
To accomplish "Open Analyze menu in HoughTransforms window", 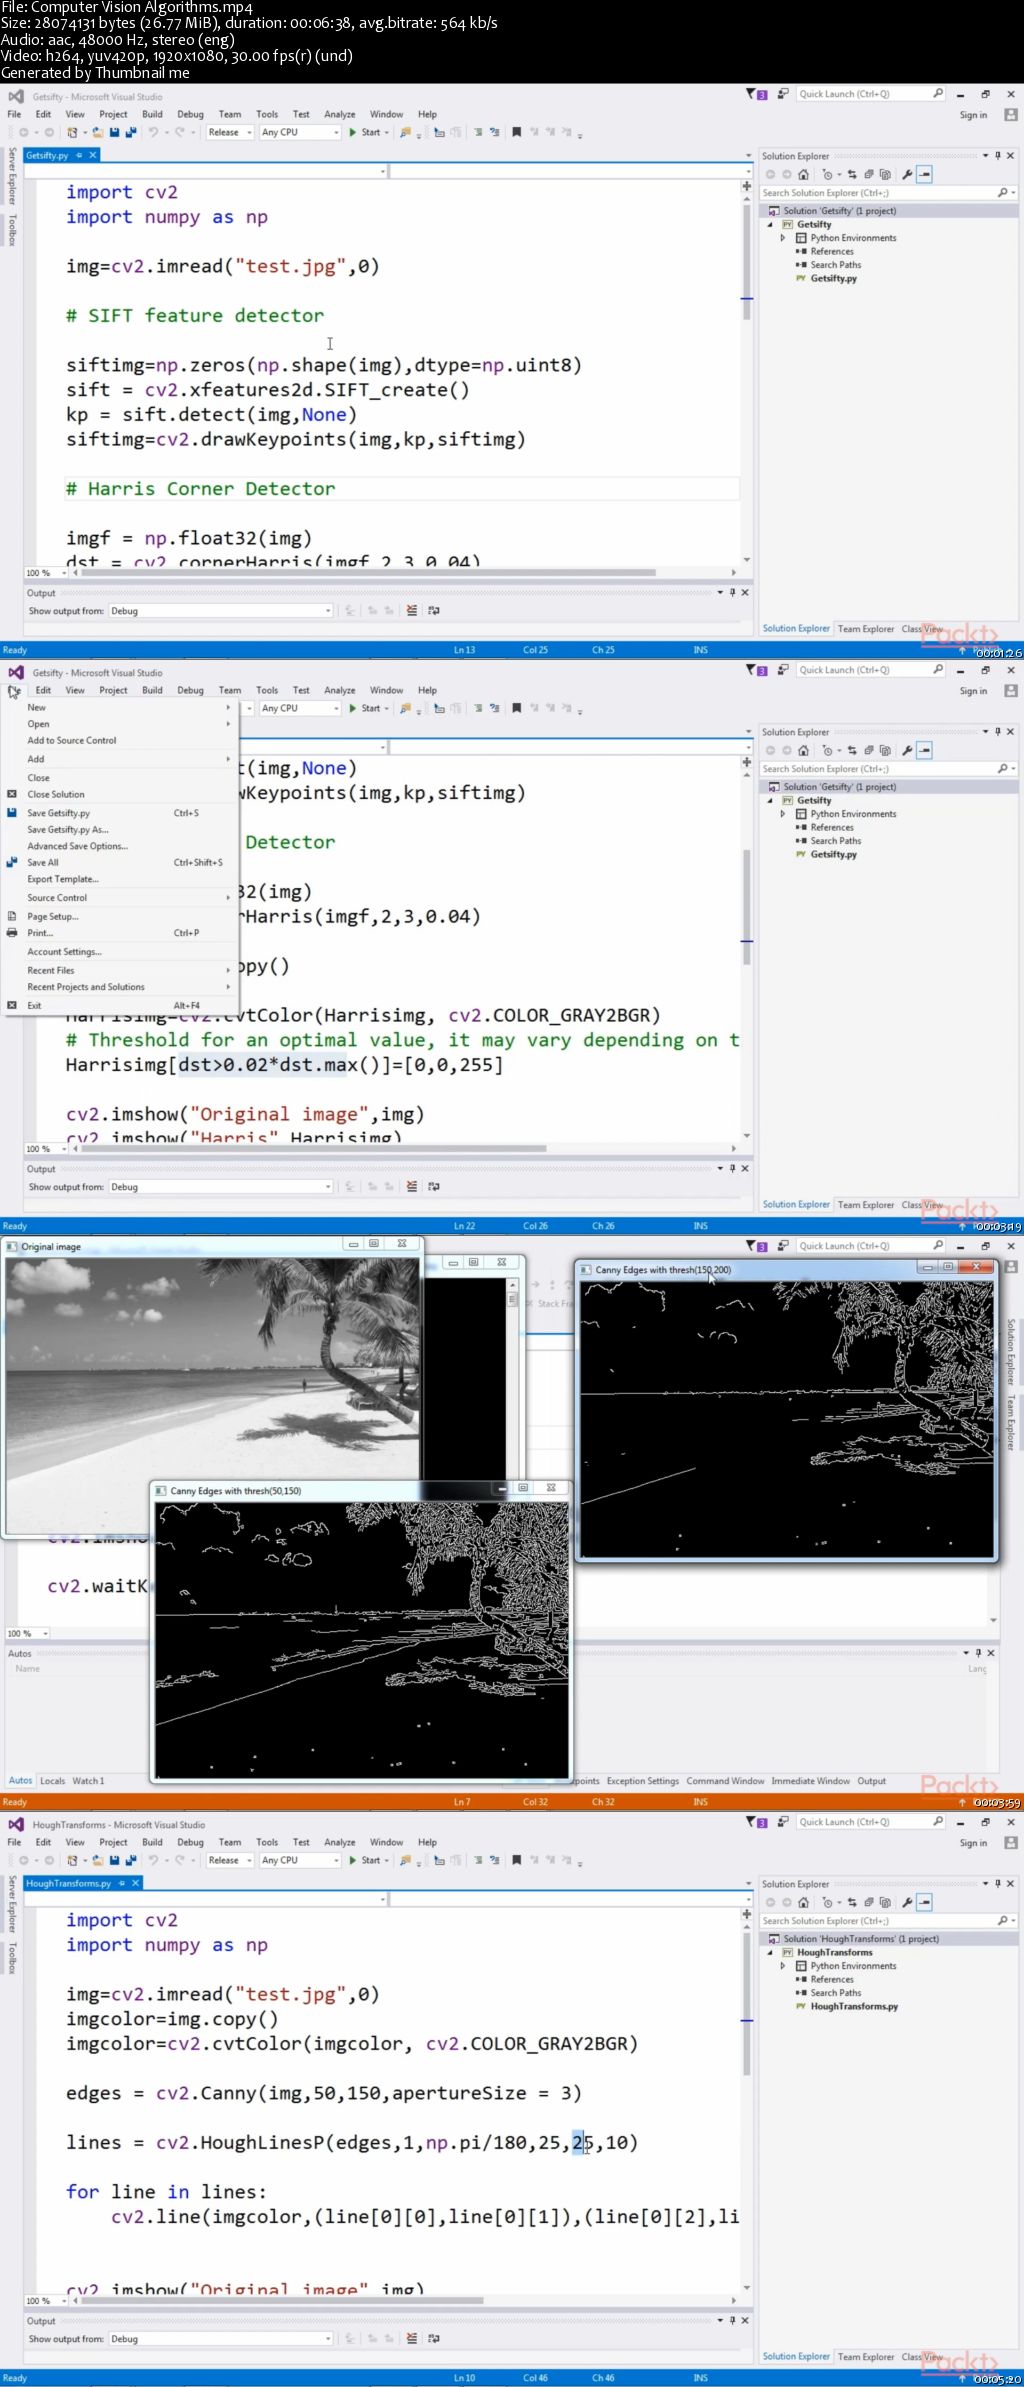I will point(340,1842).
